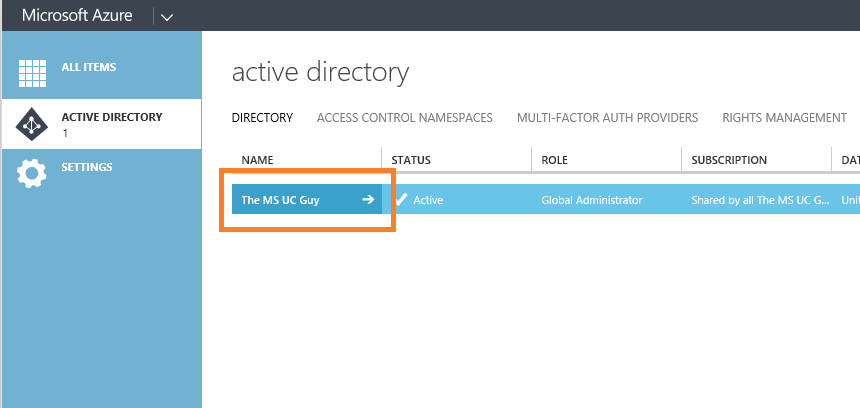
Task: Open The MS UC Guy directory
Action: point(280,200)
